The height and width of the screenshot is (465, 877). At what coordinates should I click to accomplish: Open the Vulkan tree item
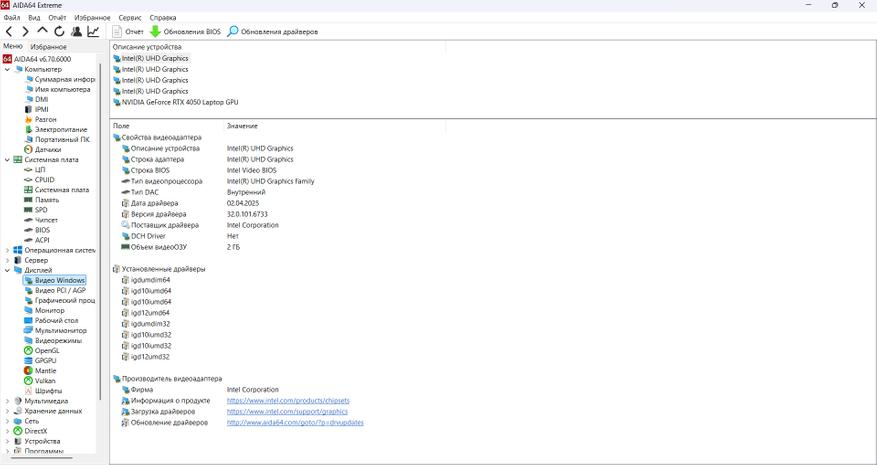point(40,381)
